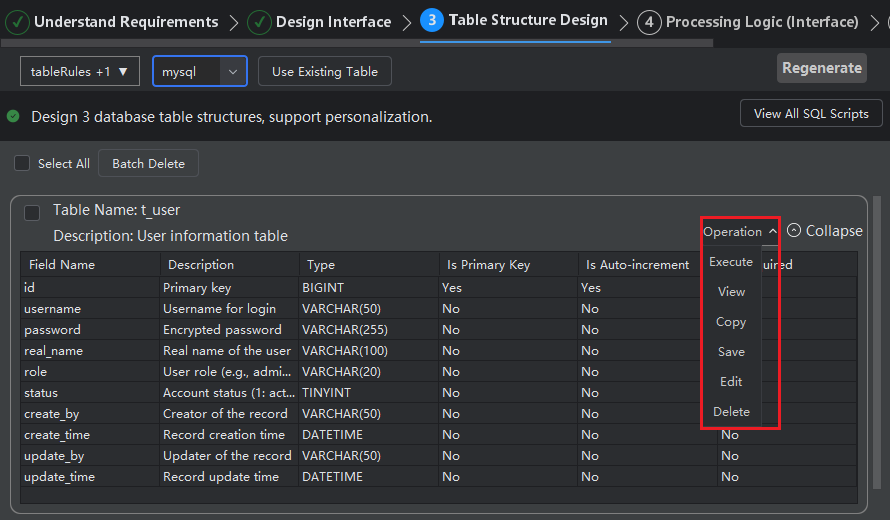Screen dimensions: 890x520
Task: Click the Collapse circle arrow icon
Action: [x=794, y=231]
